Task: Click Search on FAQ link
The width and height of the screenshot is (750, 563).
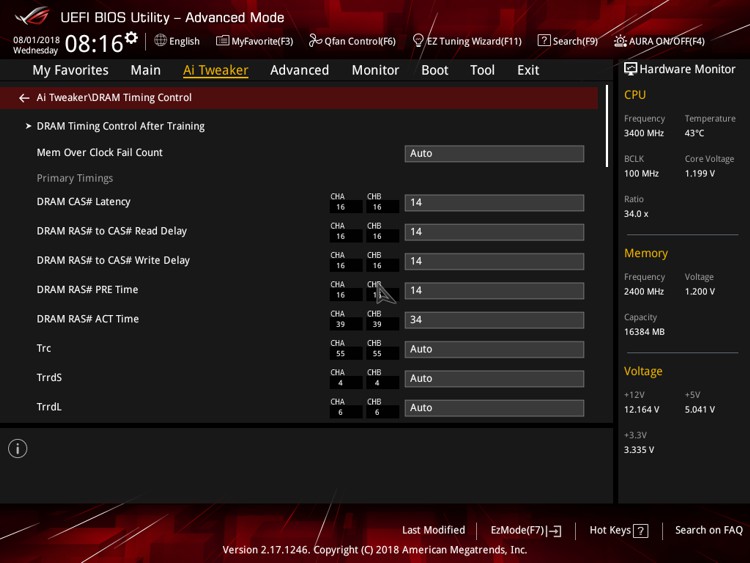Action: click(x=708, y=530)
